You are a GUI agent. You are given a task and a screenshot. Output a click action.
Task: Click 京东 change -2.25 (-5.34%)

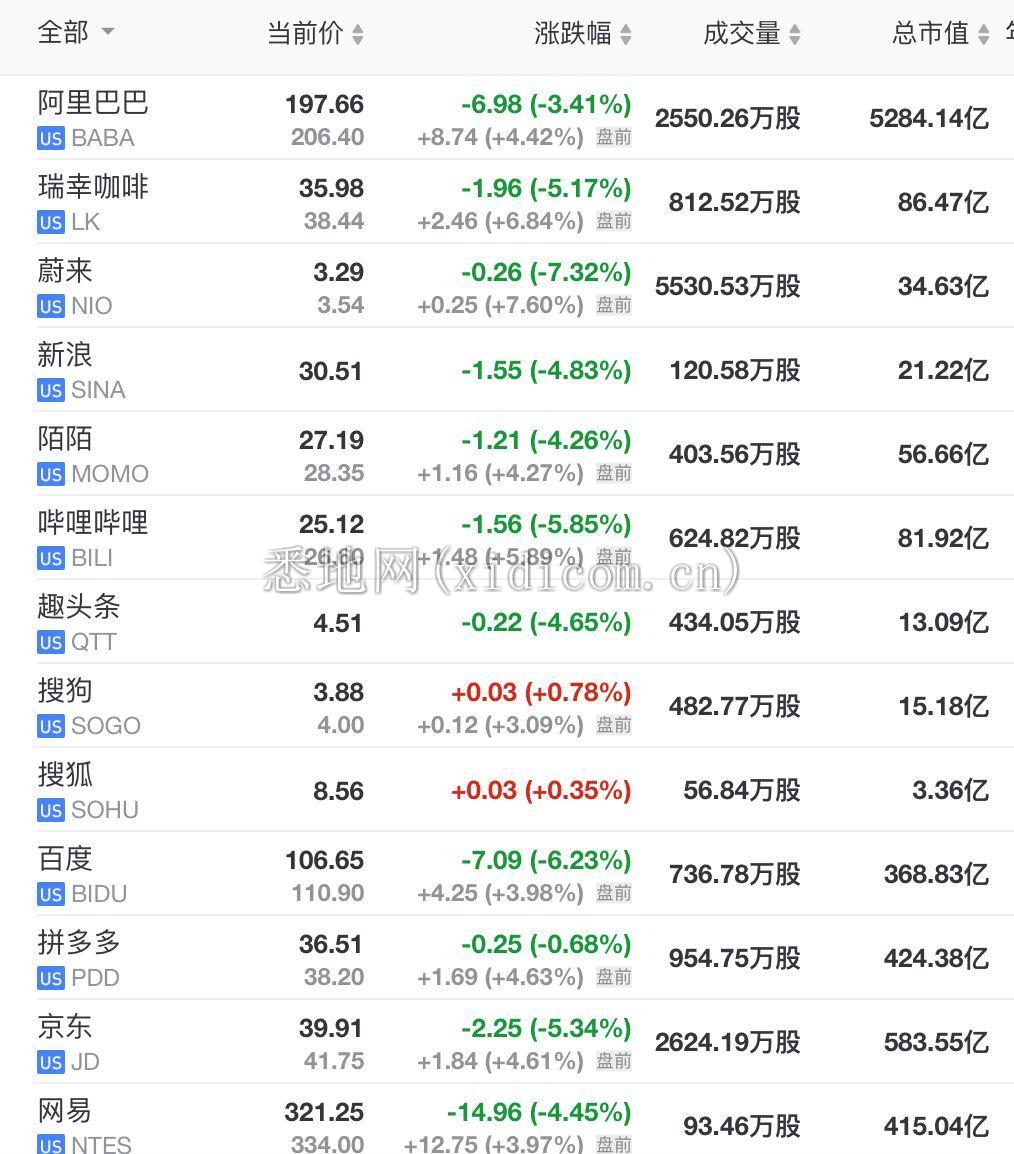coord(547,1028)
